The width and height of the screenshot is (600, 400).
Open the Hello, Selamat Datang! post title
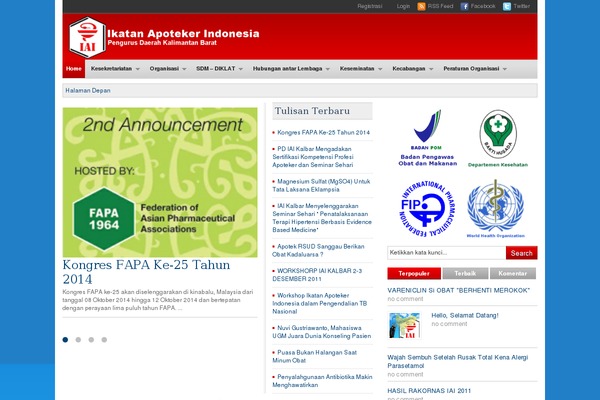465,315
